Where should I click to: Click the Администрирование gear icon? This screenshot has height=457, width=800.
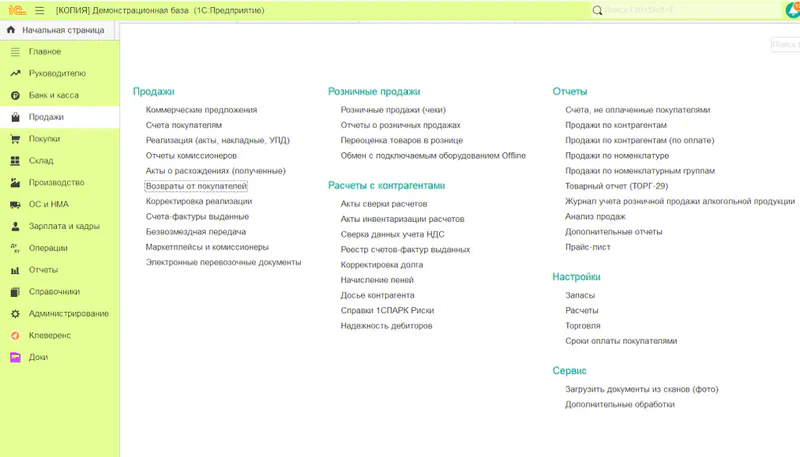coord(15,313)
